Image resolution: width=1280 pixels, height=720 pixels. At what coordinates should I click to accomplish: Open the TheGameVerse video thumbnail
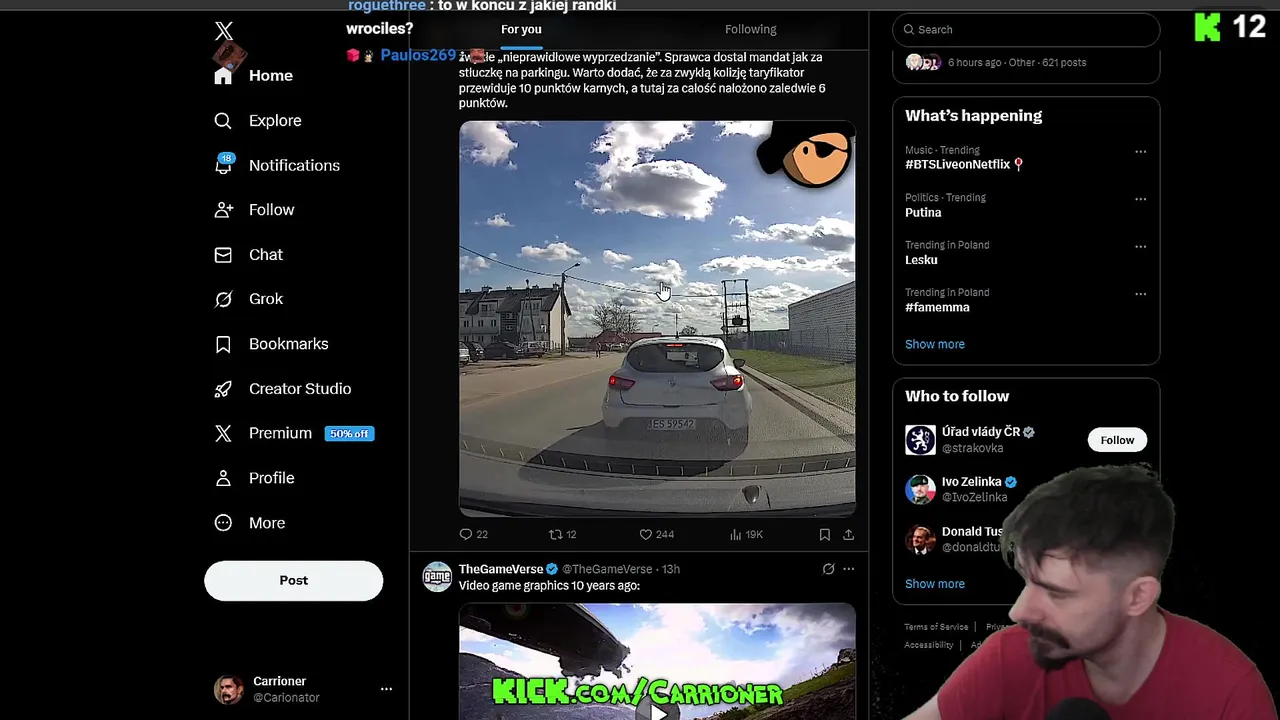click(657, 661)
